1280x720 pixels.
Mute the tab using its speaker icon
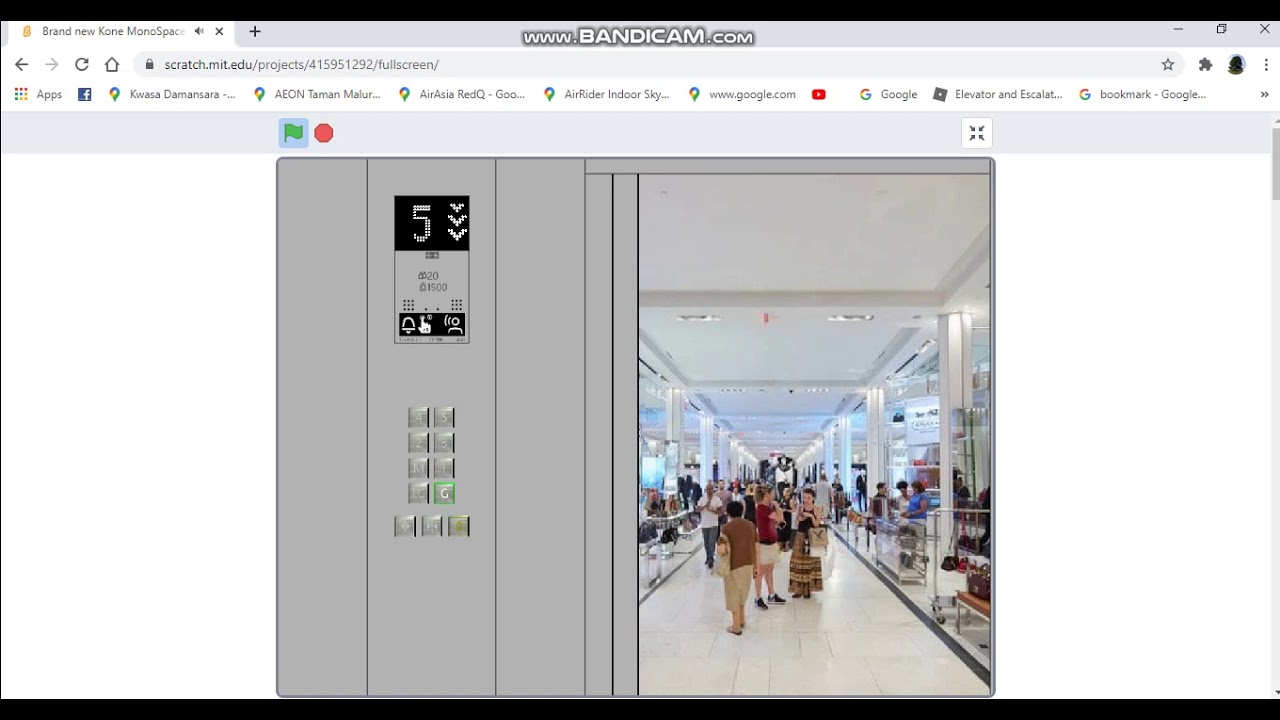(199, 31)
